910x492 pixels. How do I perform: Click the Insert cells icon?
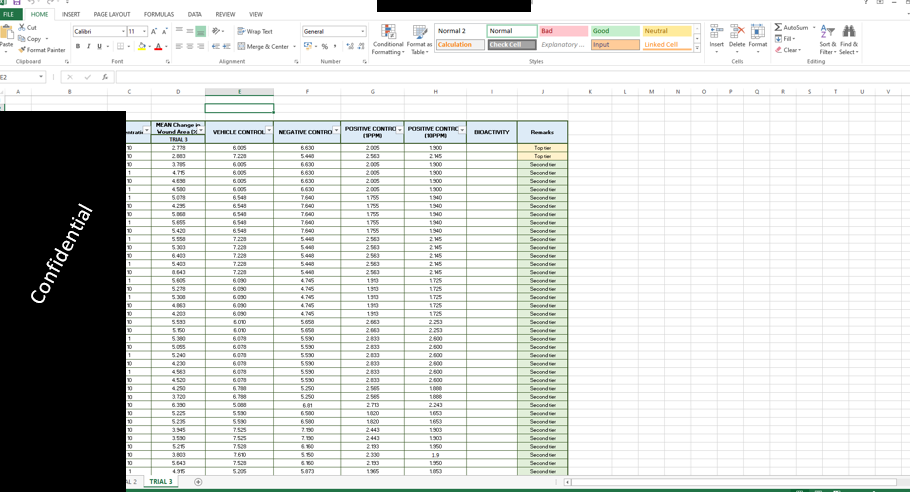click(717, 32)
